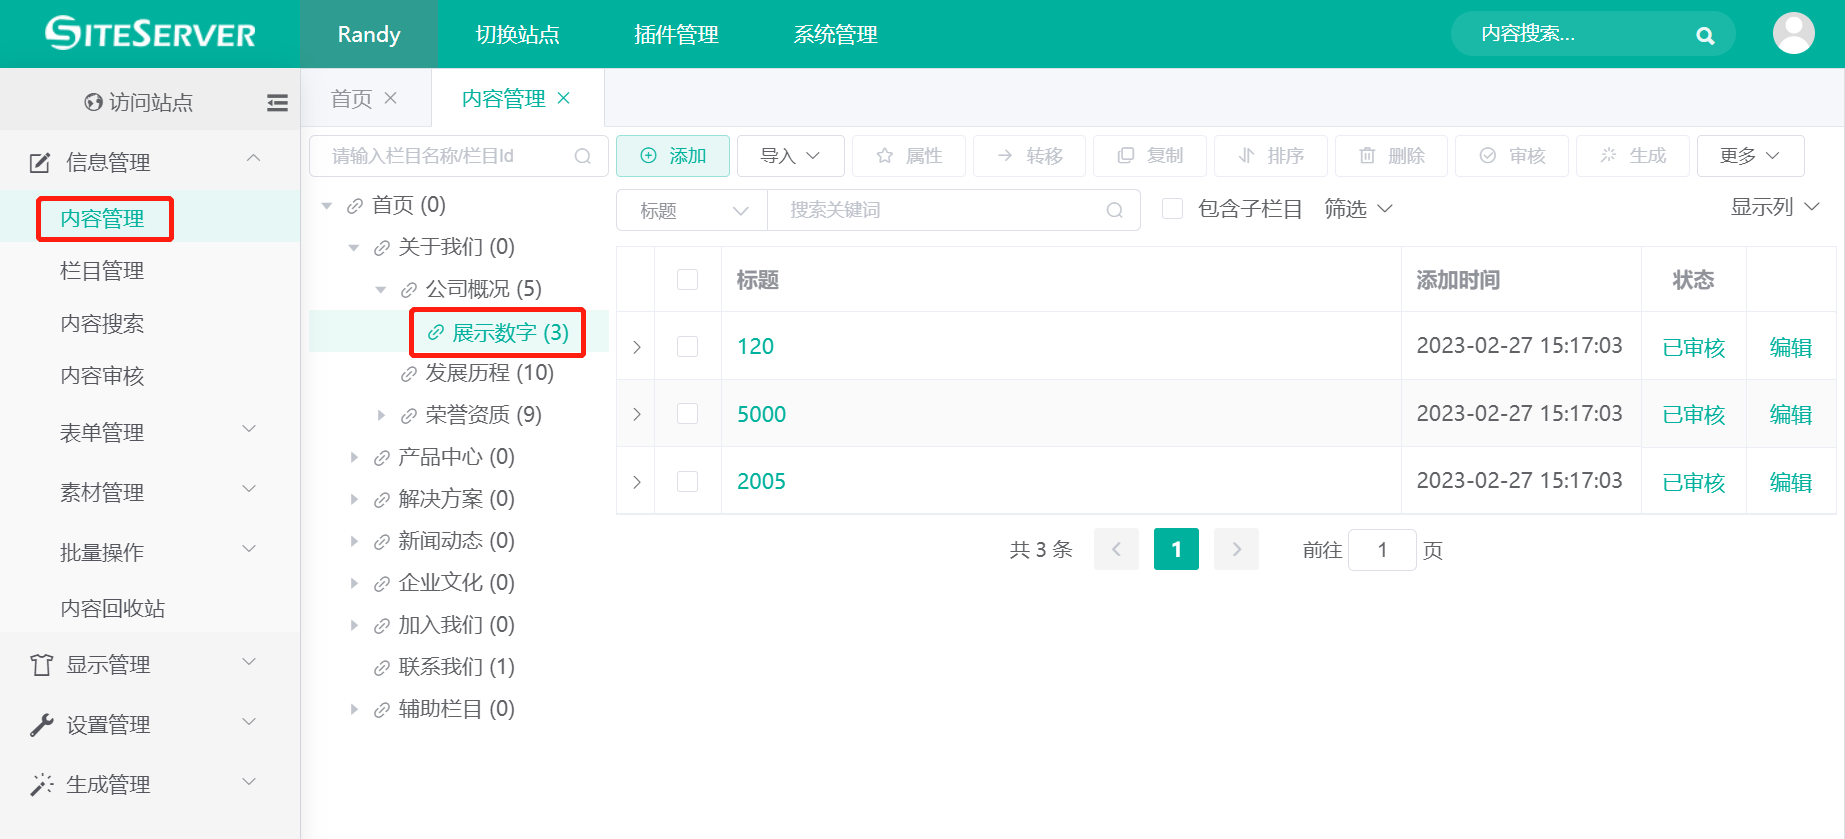Screen dimensions: 1845x839
Task: Click the column search magnifier icon
Action: (583, 156)
